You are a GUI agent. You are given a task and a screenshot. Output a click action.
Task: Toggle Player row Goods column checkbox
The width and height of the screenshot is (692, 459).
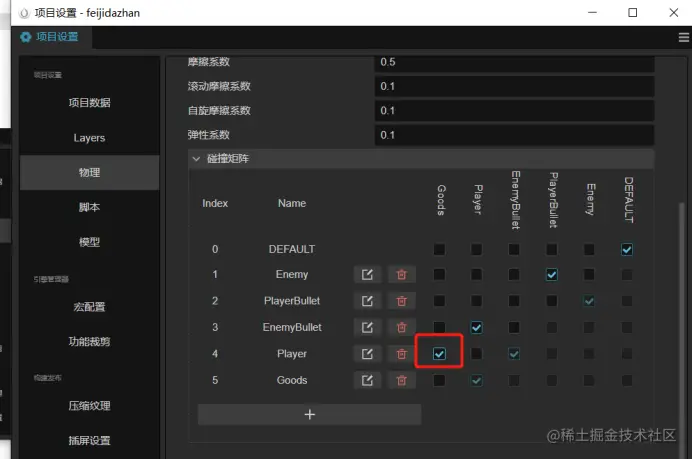click(439, 354)
